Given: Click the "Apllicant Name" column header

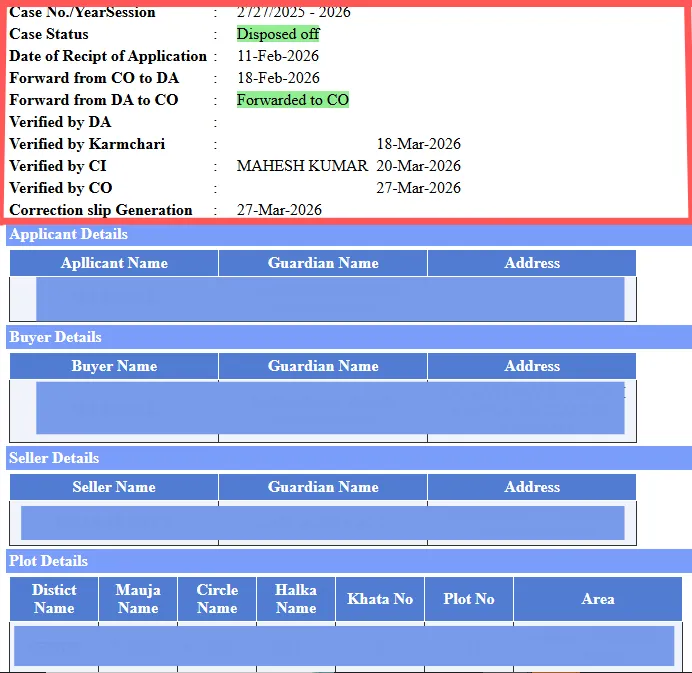Looking at the screenshot, I should (x=114, y=263).
